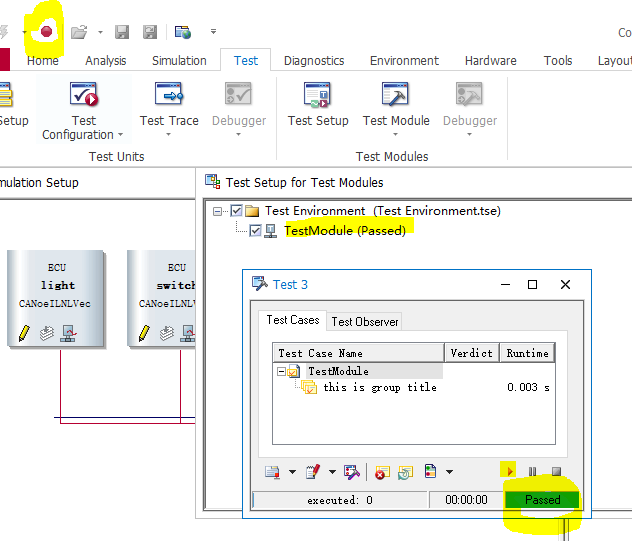
Task: Open the quick access toolbar customize arrow
Action: tap(213, 31)
